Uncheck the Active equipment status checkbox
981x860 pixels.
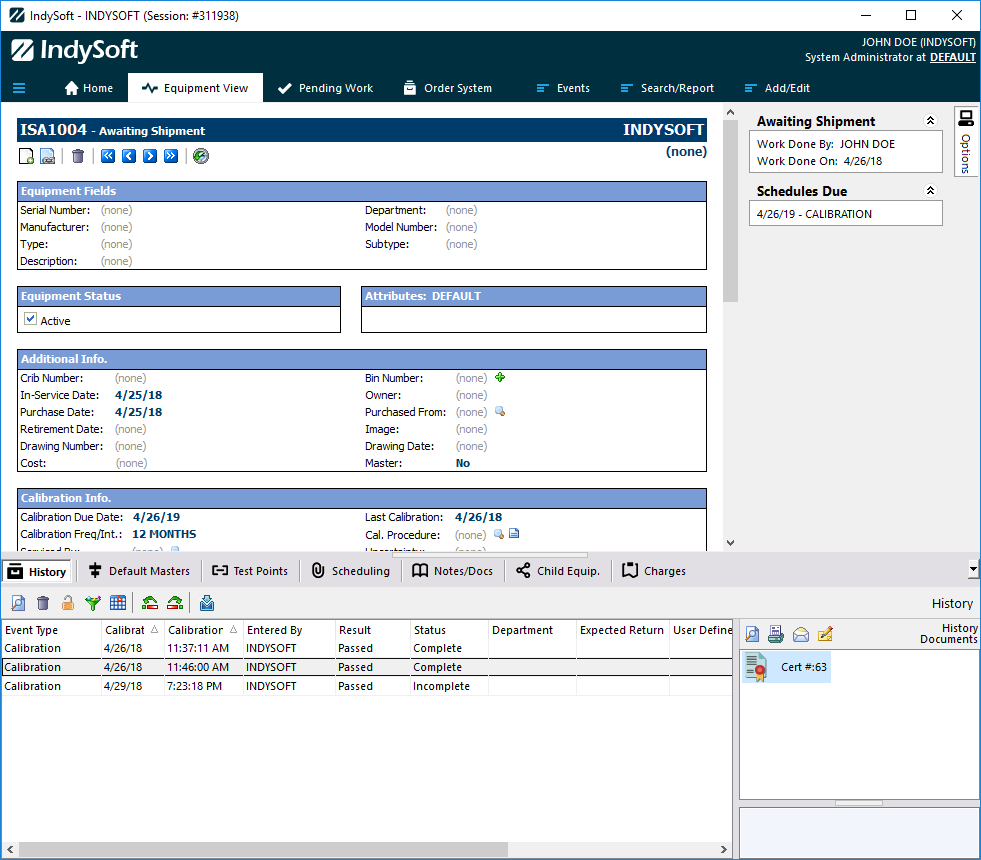coord(30,320)
